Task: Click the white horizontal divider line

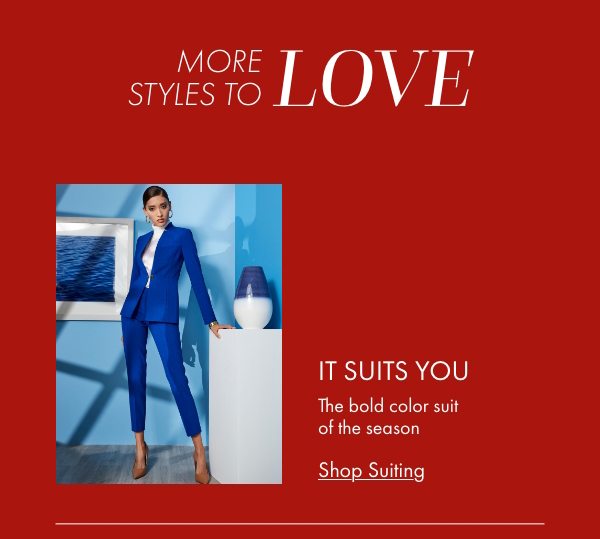Action: tap(300, 524)
